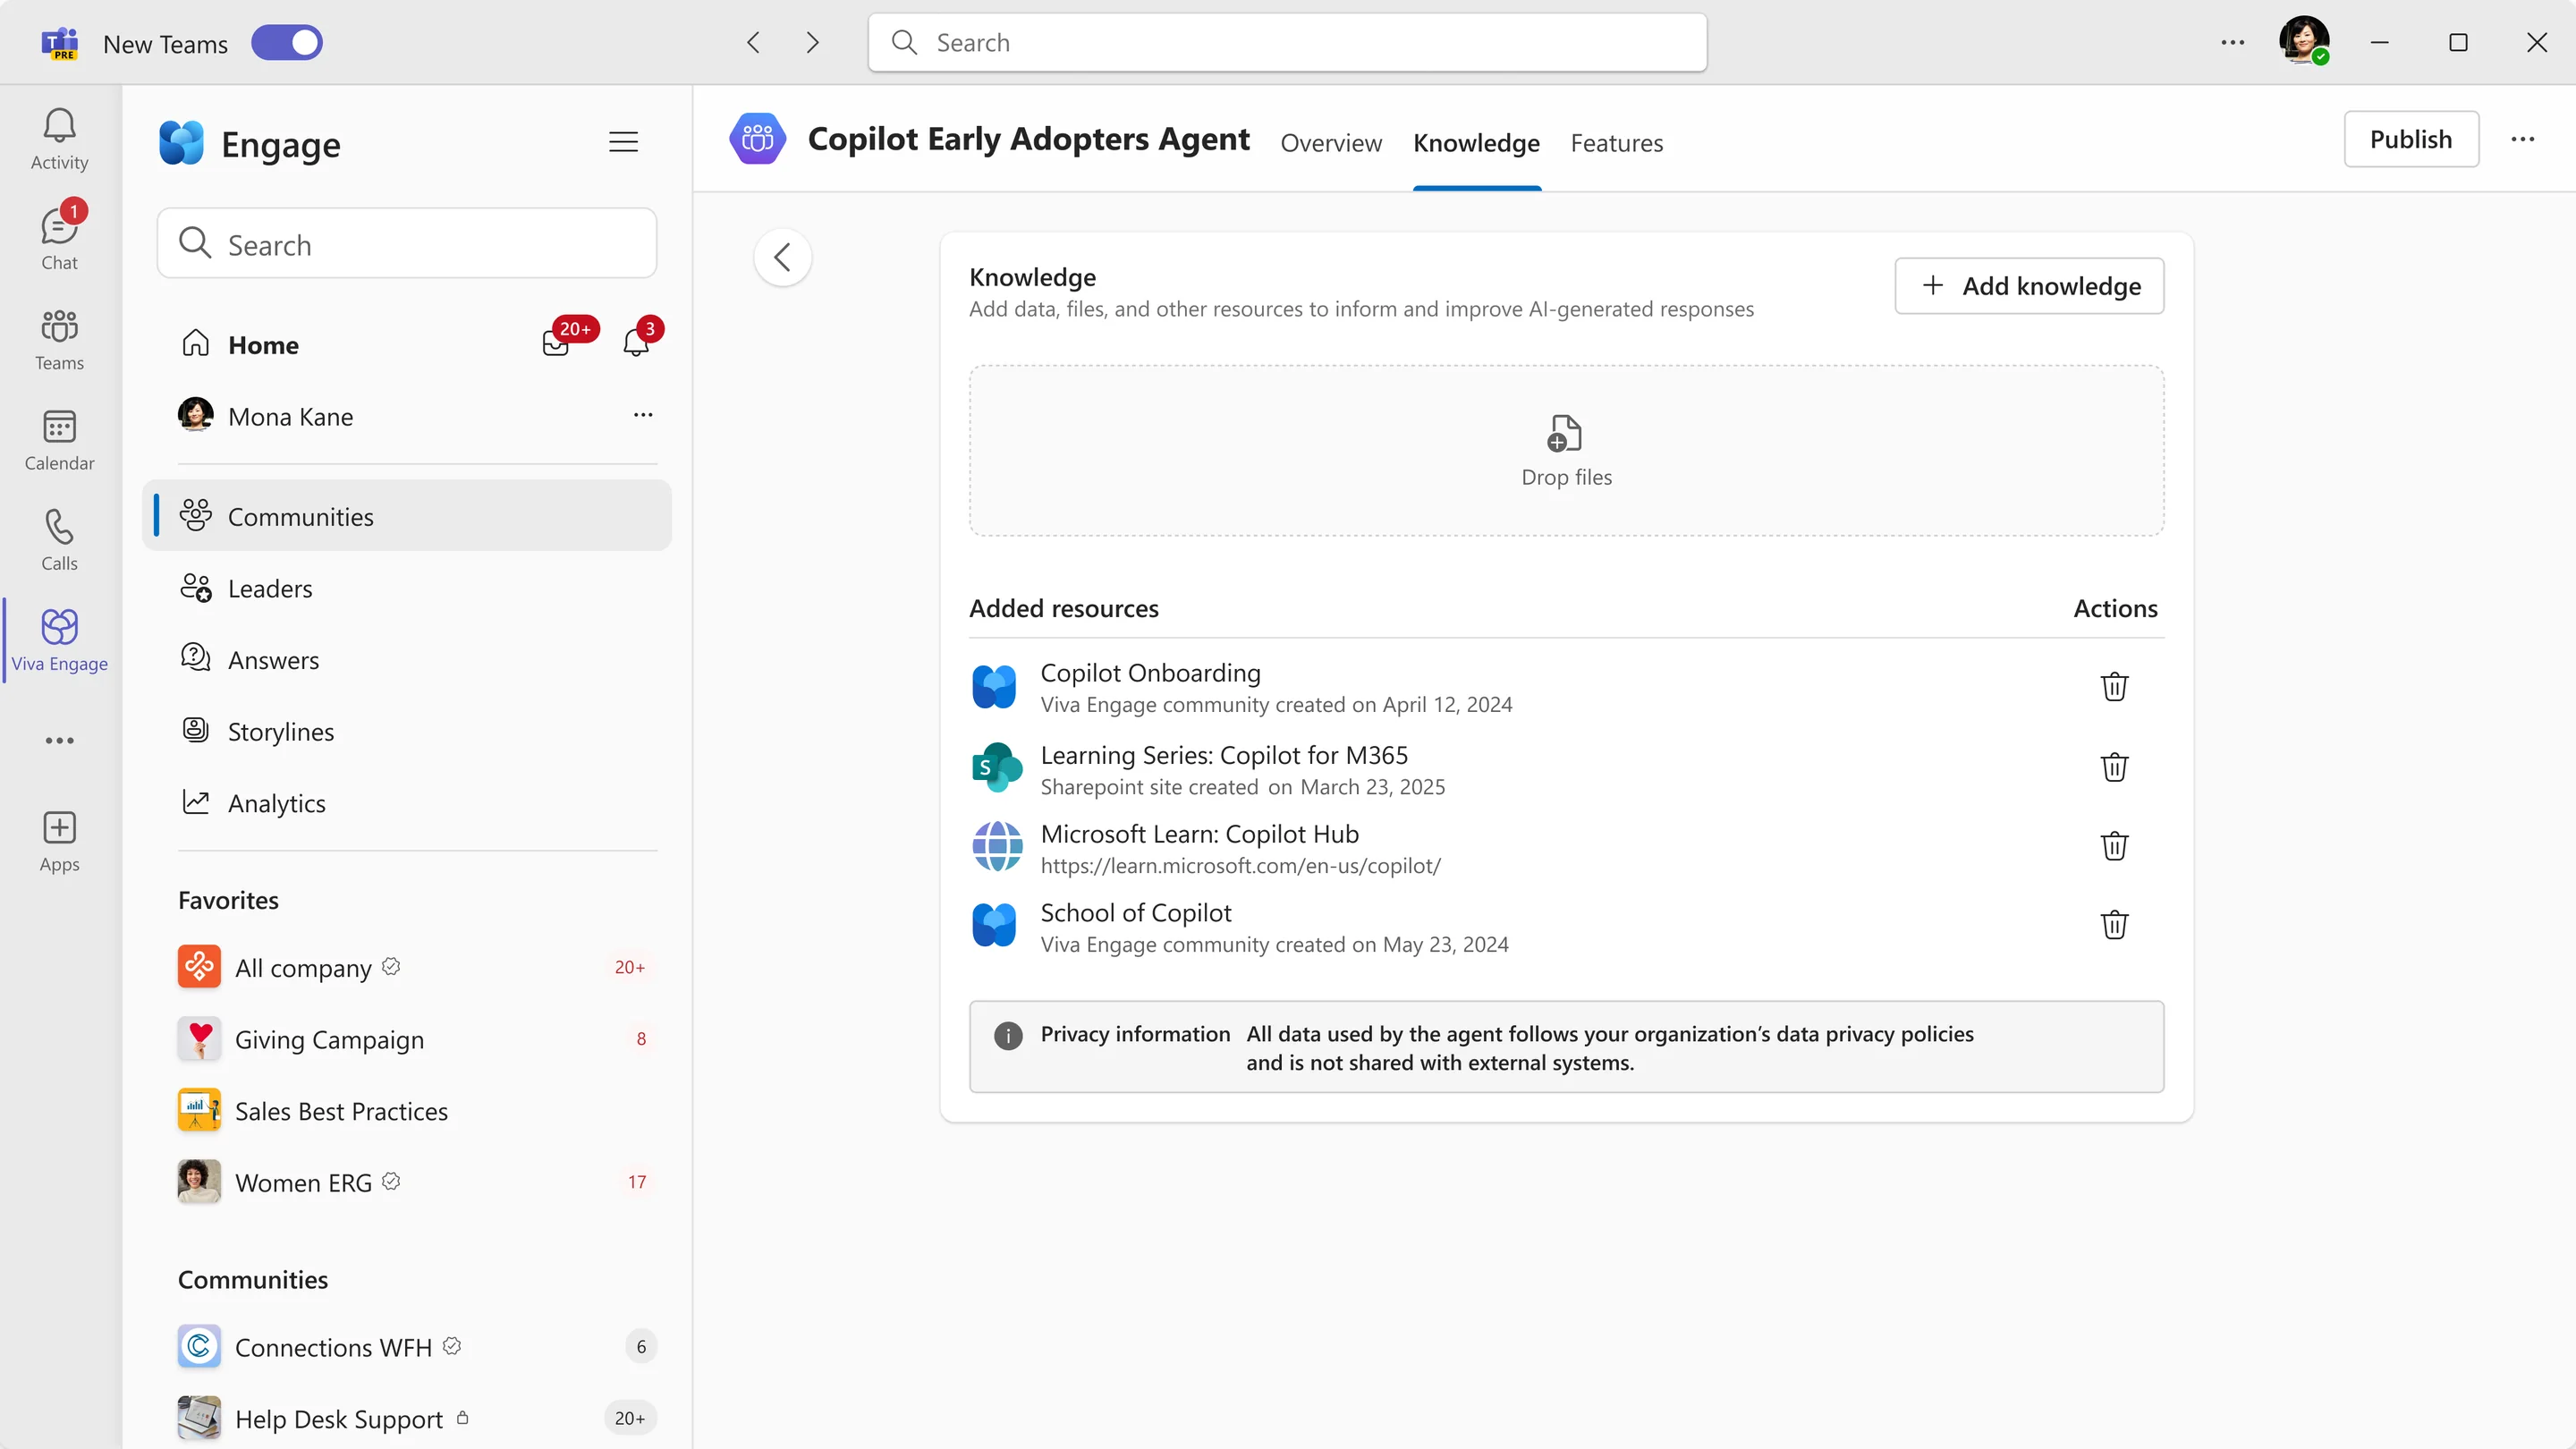
Task: Select Communities in Engage navigation
Action: coord(407,515)
